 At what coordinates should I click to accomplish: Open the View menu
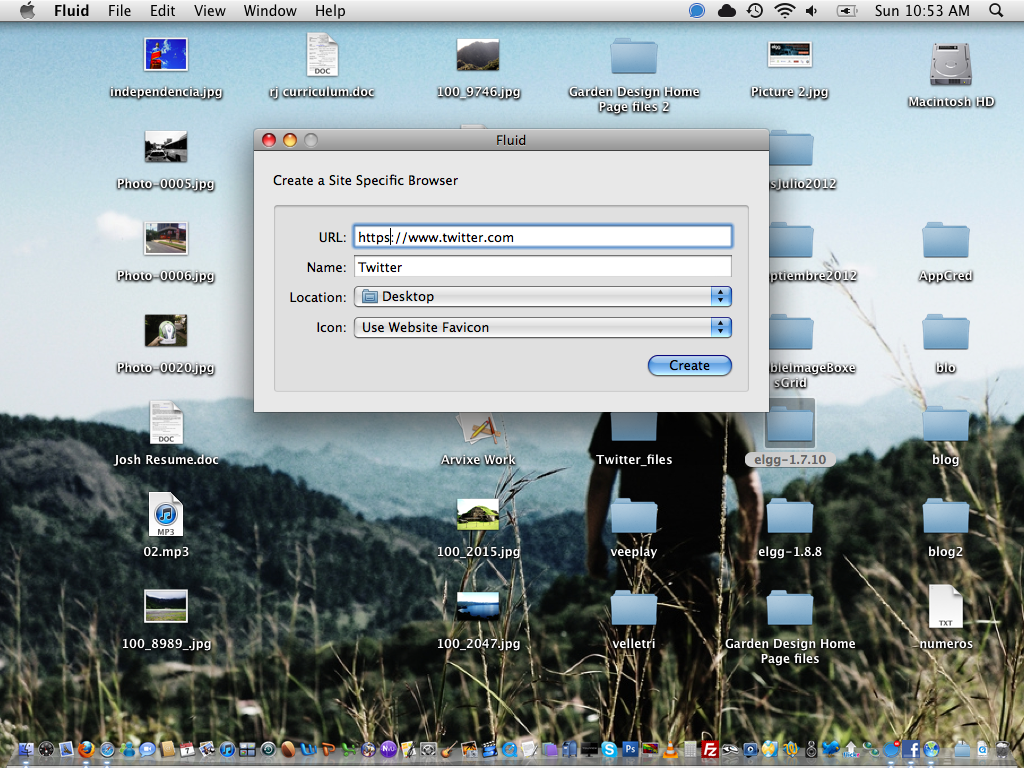point(210,10)
